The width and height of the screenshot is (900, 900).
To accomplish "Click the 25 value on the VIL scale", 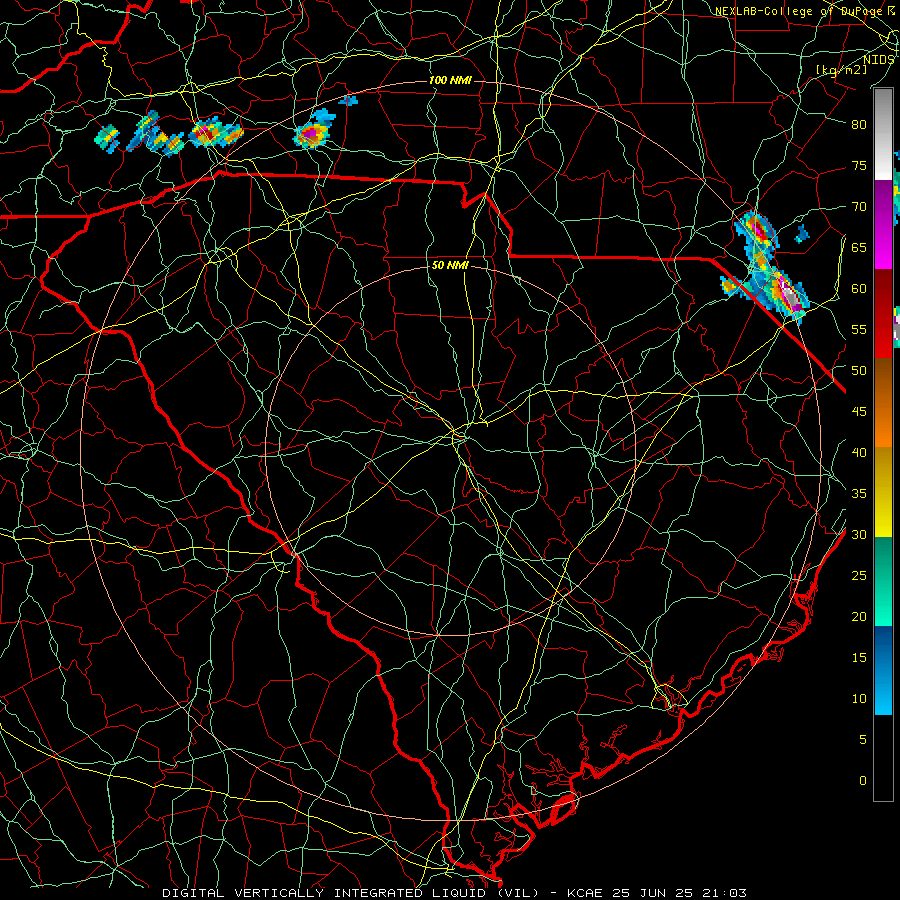I will (859, 576).
